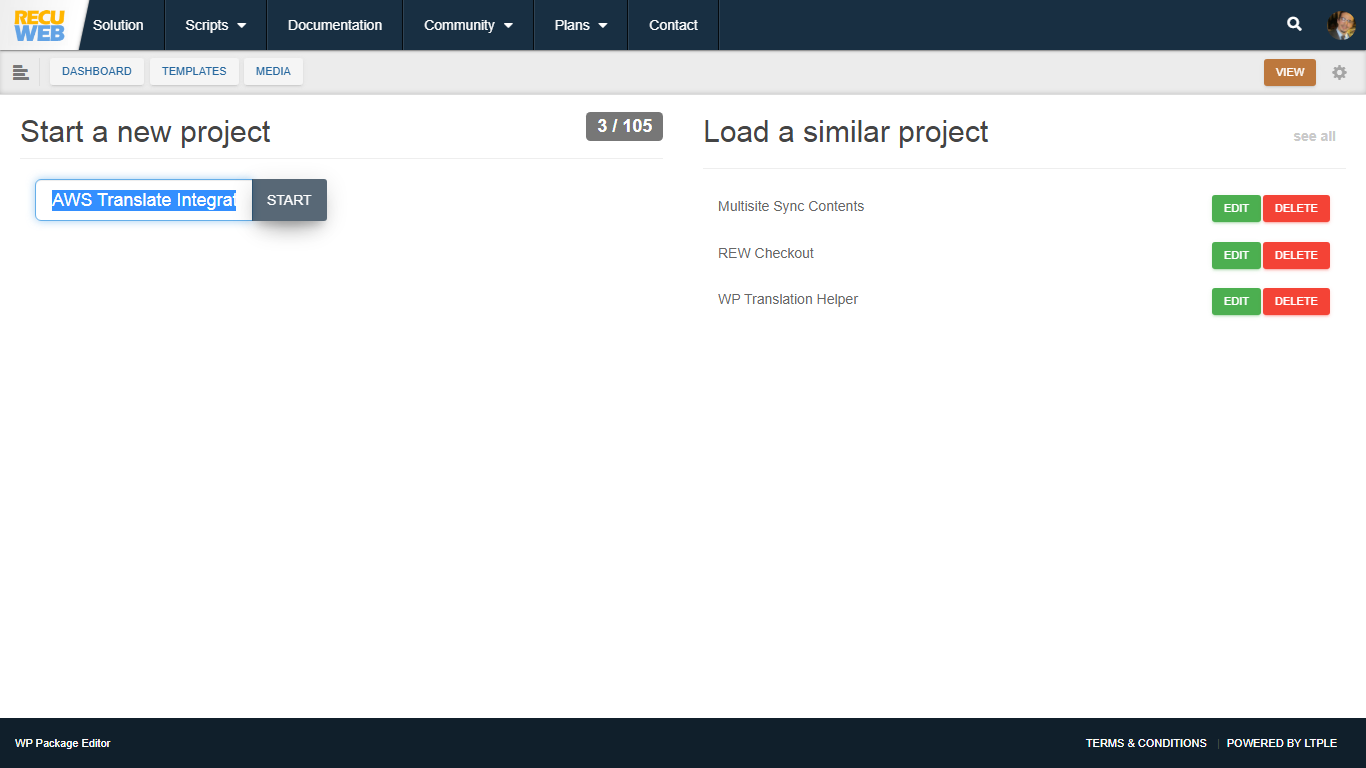1366x768 pixels.
Task: Switch to the Media tab
Action: [x=273, y=72]
